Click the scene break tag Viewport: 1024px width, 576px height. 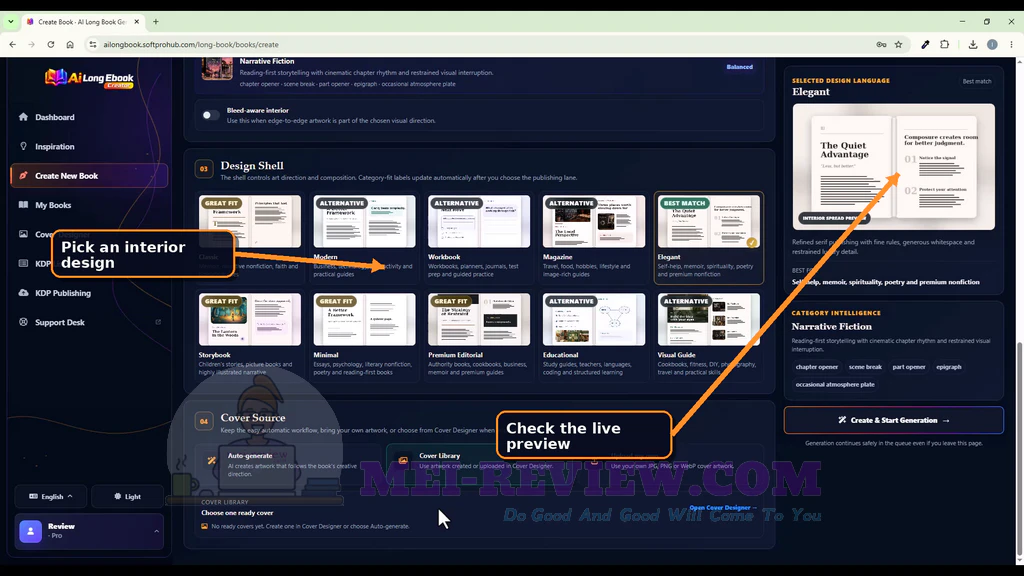click(865, 367)
